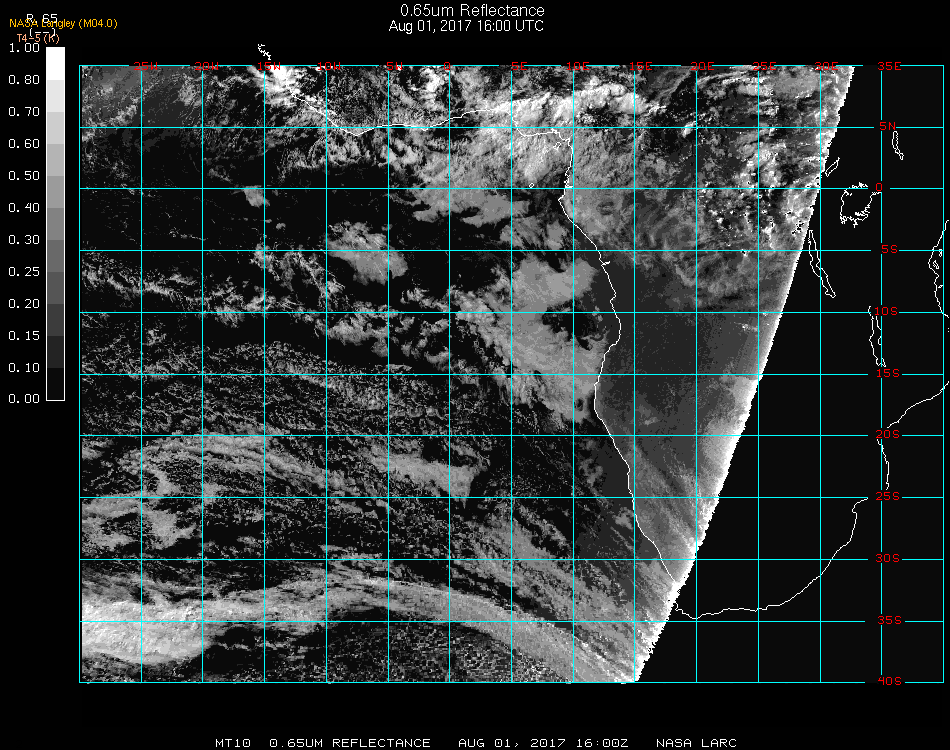
Task: Click the 25S latitude label
Action: click(x=888, y=497)
